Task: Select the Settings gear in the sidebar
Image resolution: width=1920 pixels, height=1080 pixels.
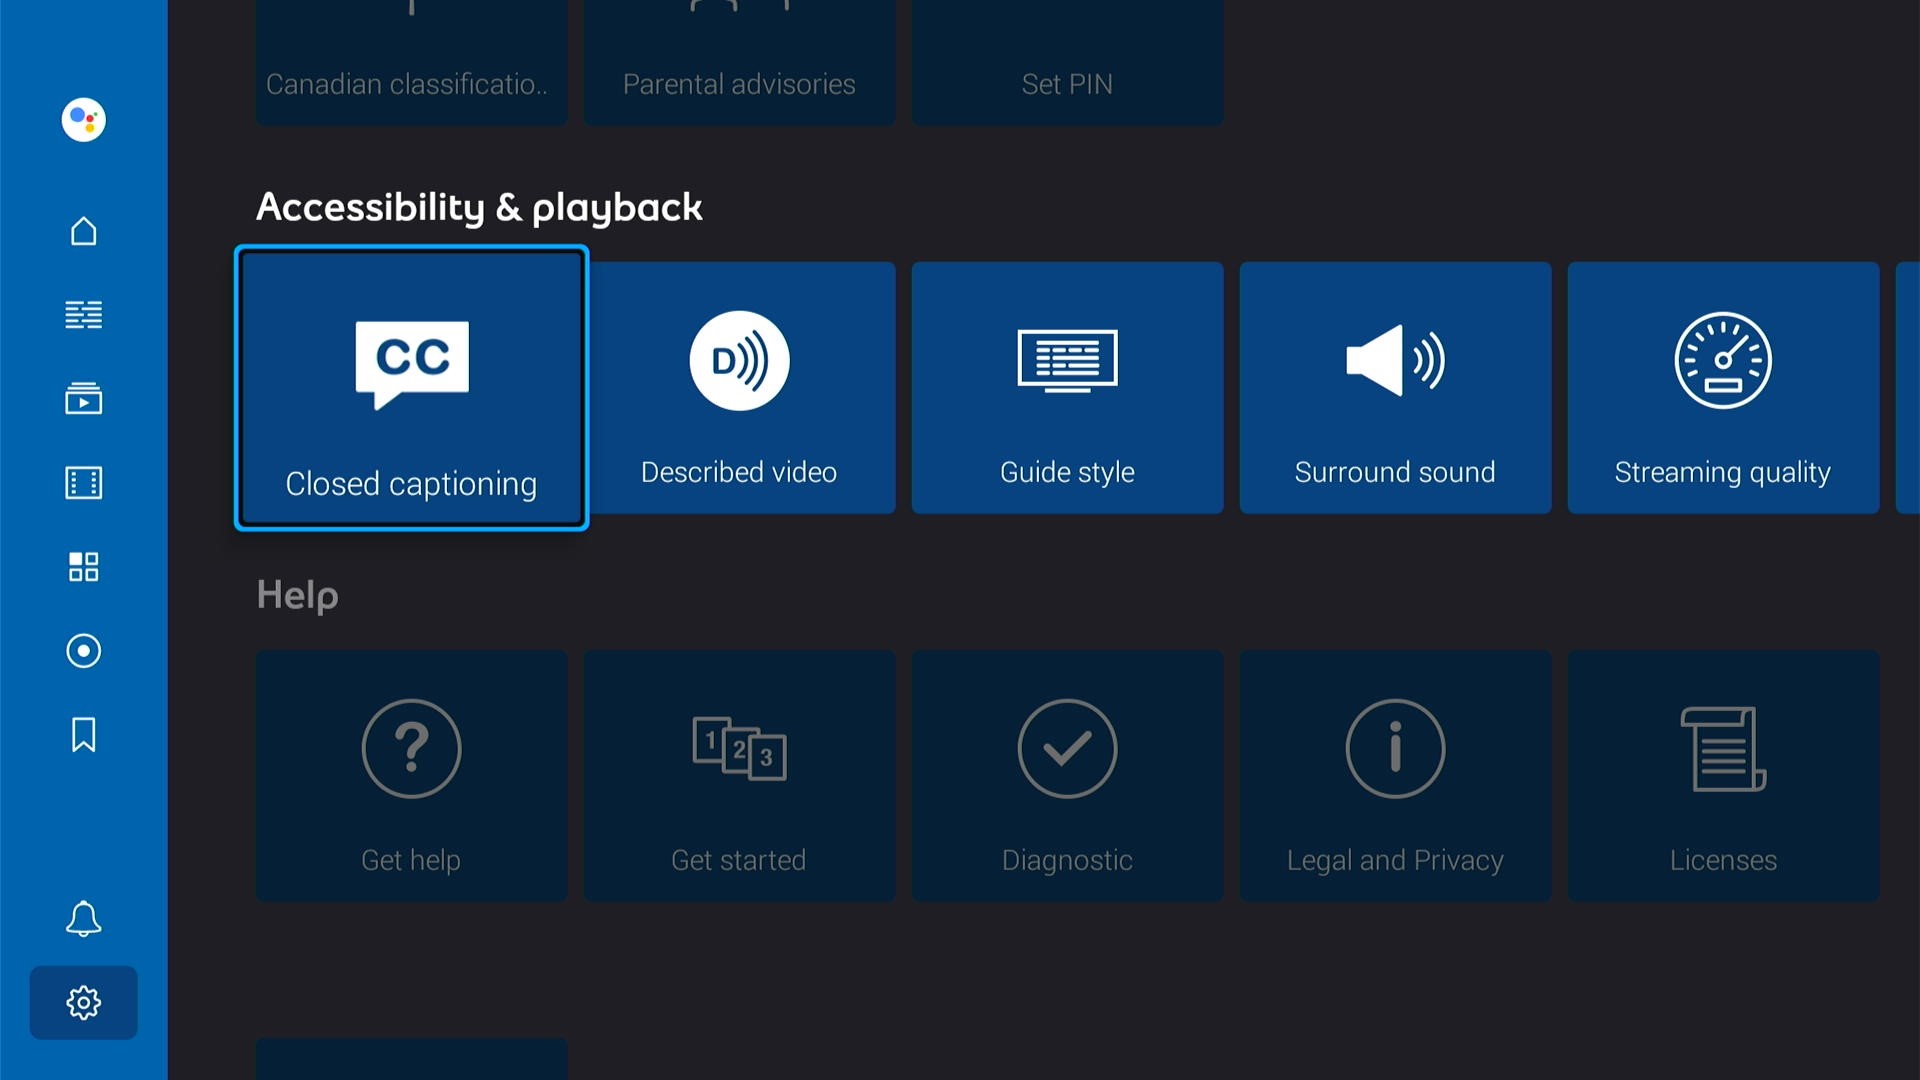Action: click(x=83, y=1003)
